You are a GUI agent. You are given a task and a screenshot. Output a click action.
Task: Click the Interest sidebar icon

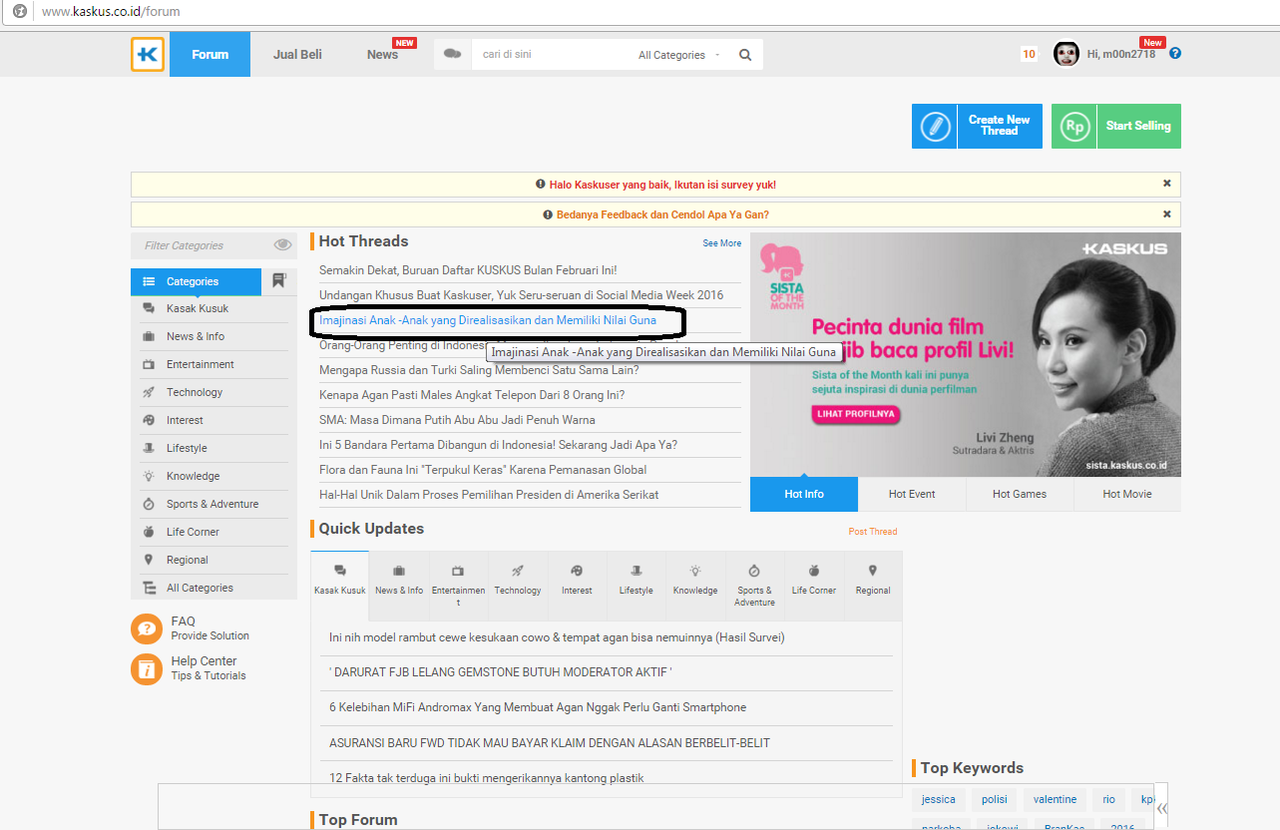[x=149, y=421]
